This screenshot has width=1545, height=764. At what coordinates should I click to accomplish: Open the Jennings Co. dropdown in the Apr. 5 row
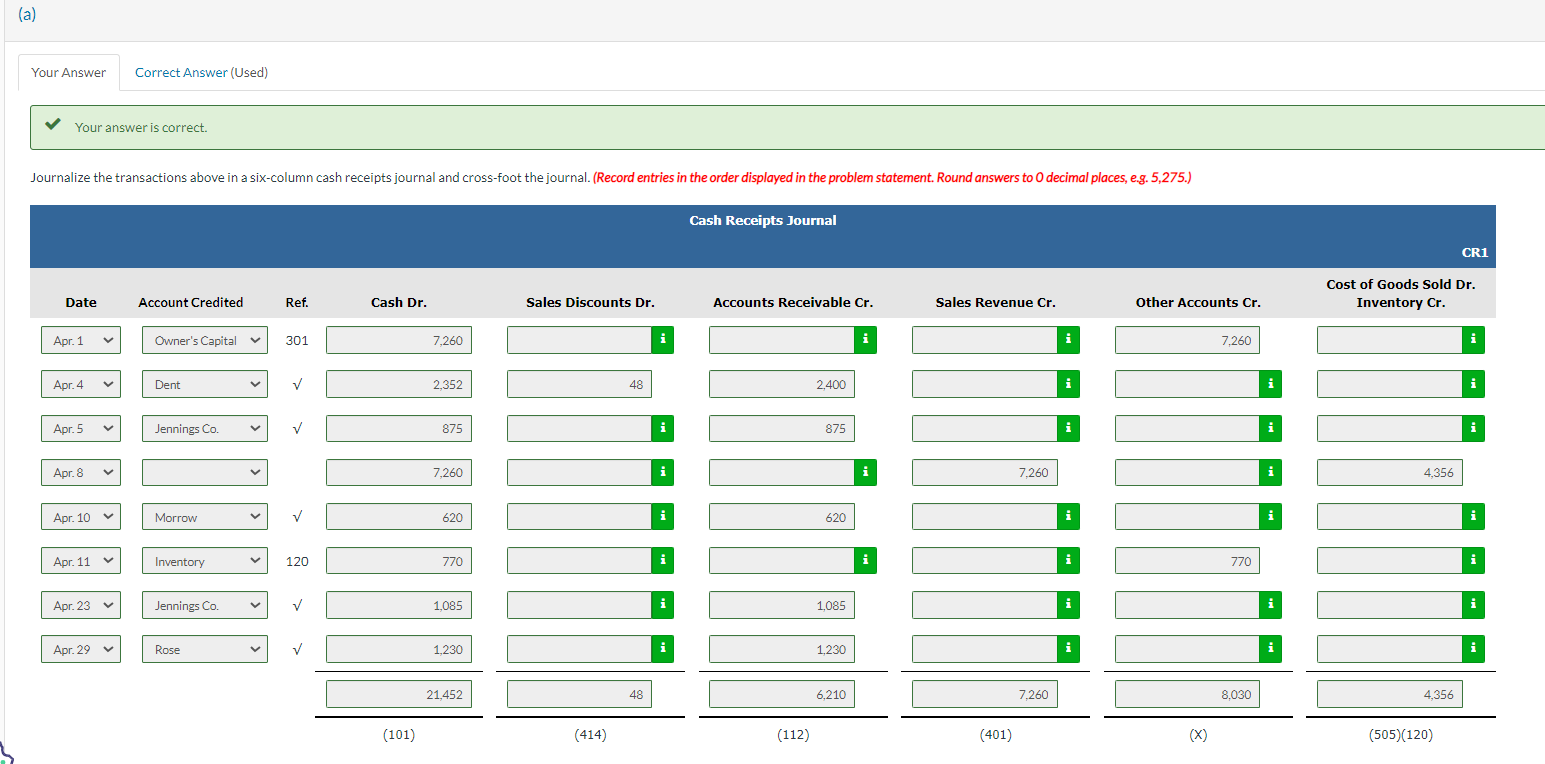coord(205,429)
